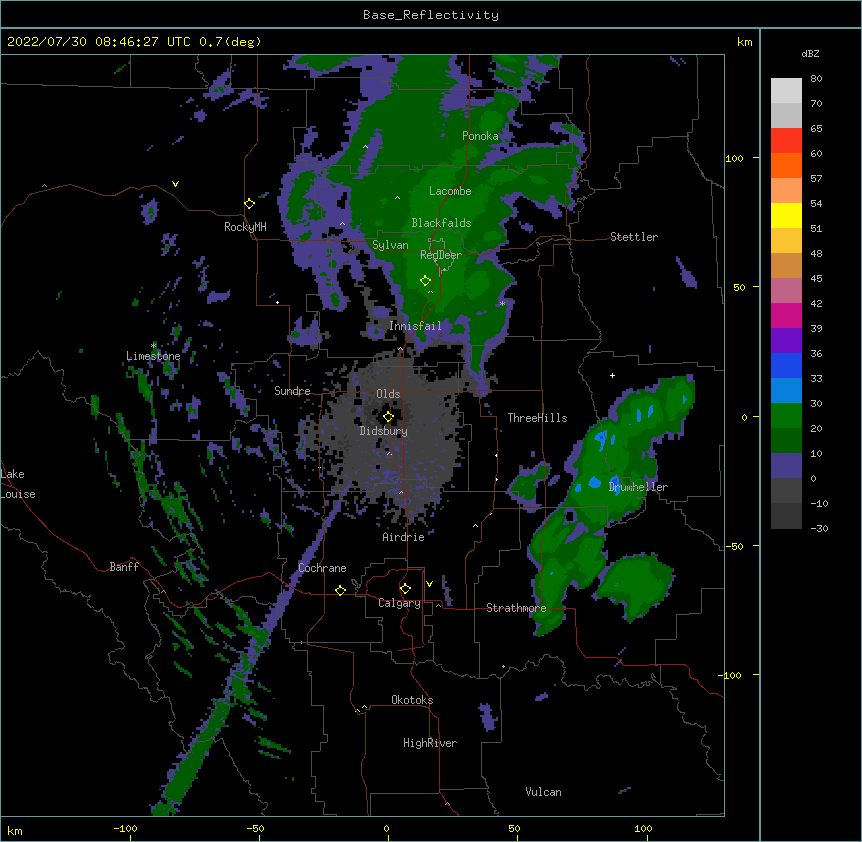
Task: Pick the slate blue 0-10 dBZ swatch
Action: [786, 466]
